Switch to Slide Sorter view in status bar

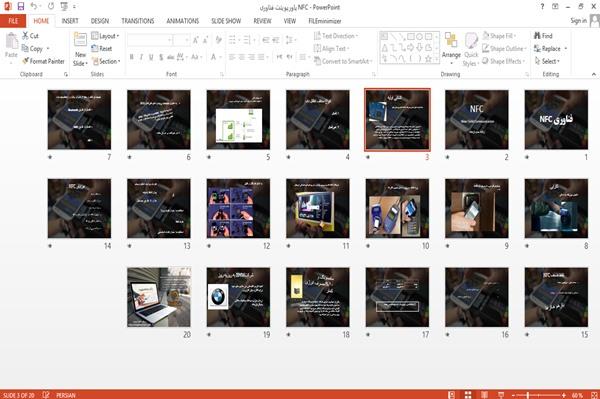click(468, 395)
